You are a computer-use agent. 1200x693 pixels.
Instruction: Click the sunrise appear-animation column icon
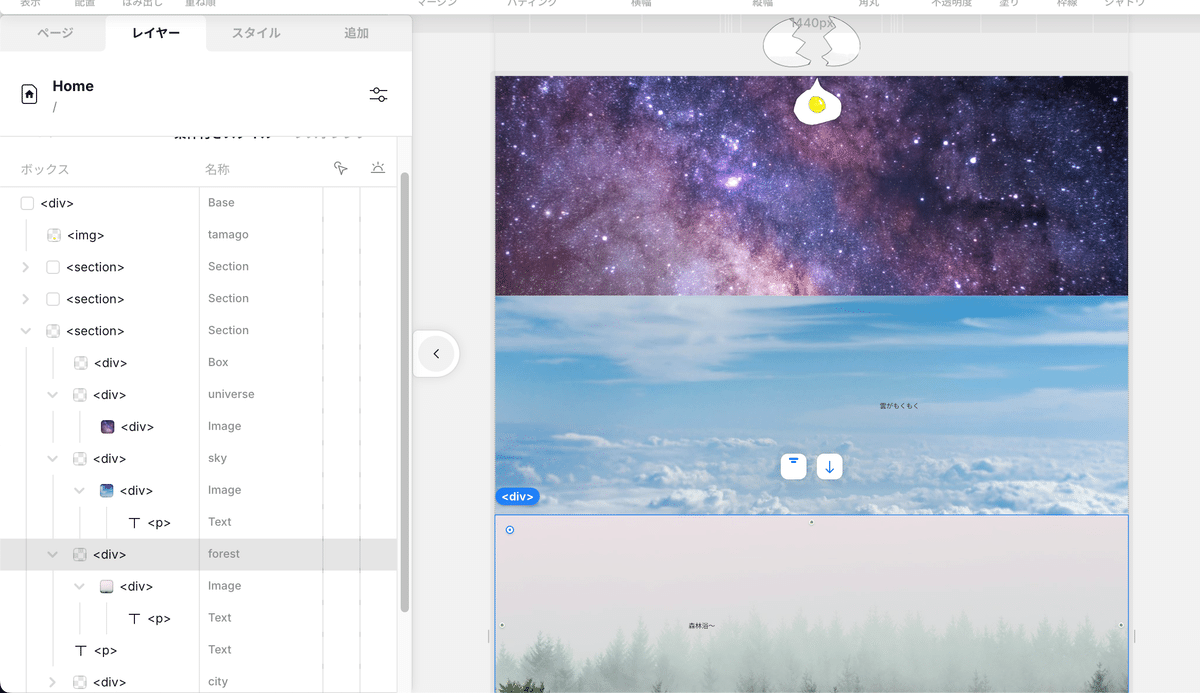377,168
